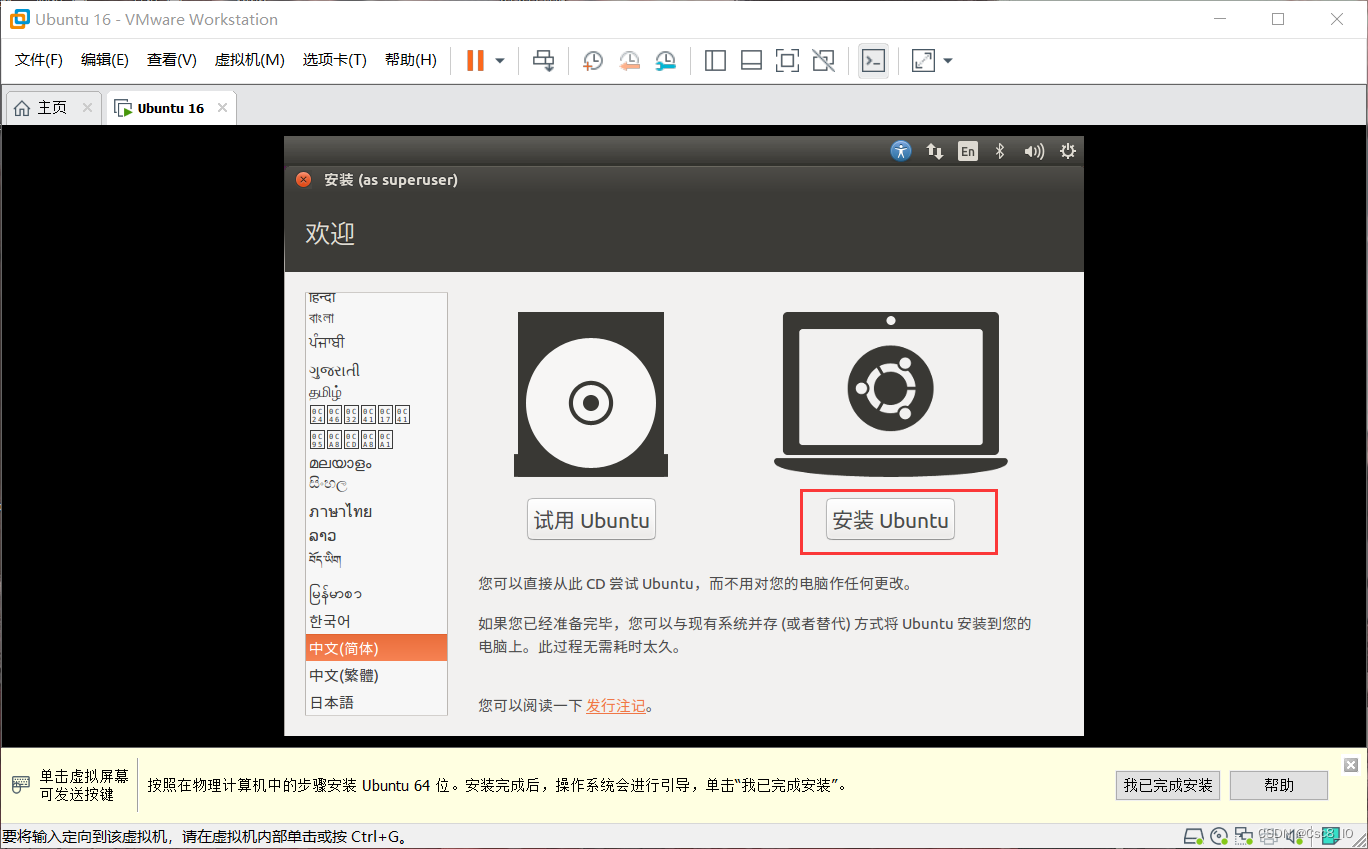The height and width of the screenshot is (849, 1368).
Task: Click the 试用 Ubuntu button
Action: click(591, 520)
